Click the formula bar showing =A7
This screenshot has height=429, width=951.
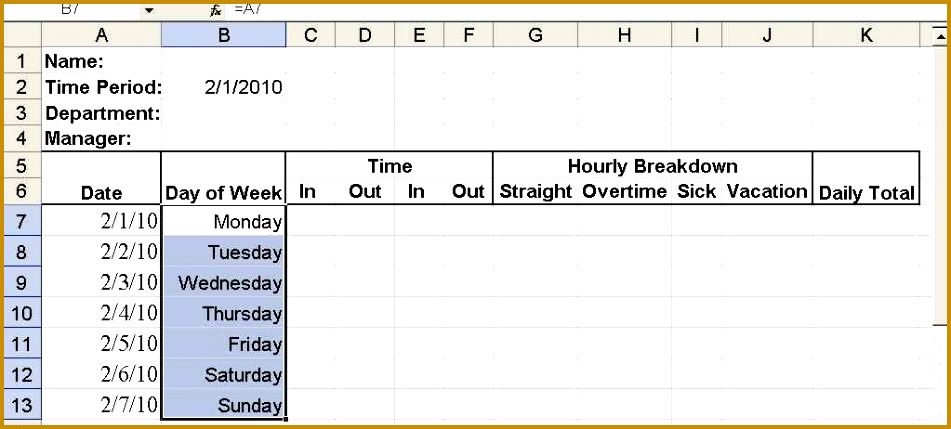point(500,8)
